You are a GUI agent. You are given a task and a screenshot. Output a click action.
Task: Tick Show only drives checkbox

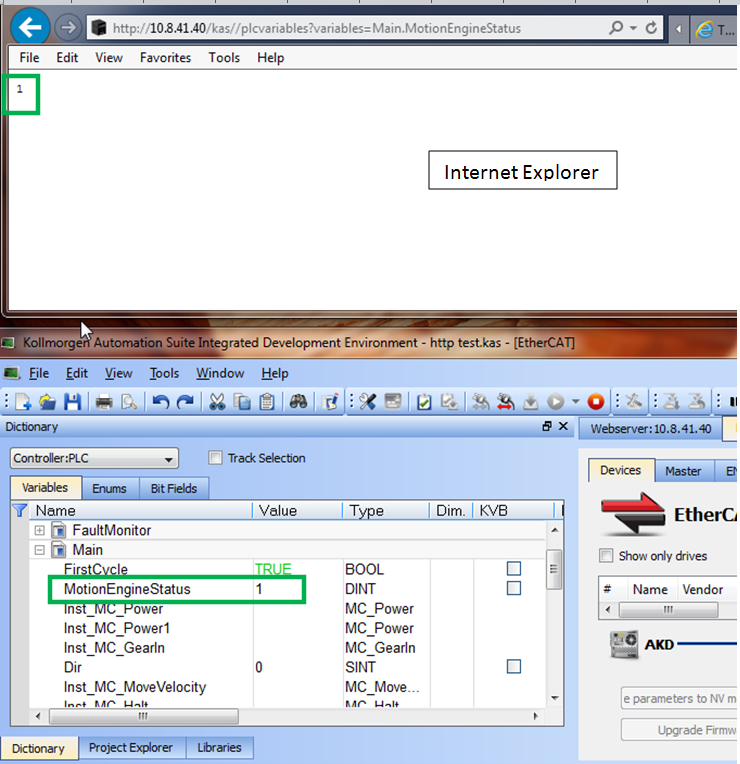pyautogui.click(x=606, y=555)
